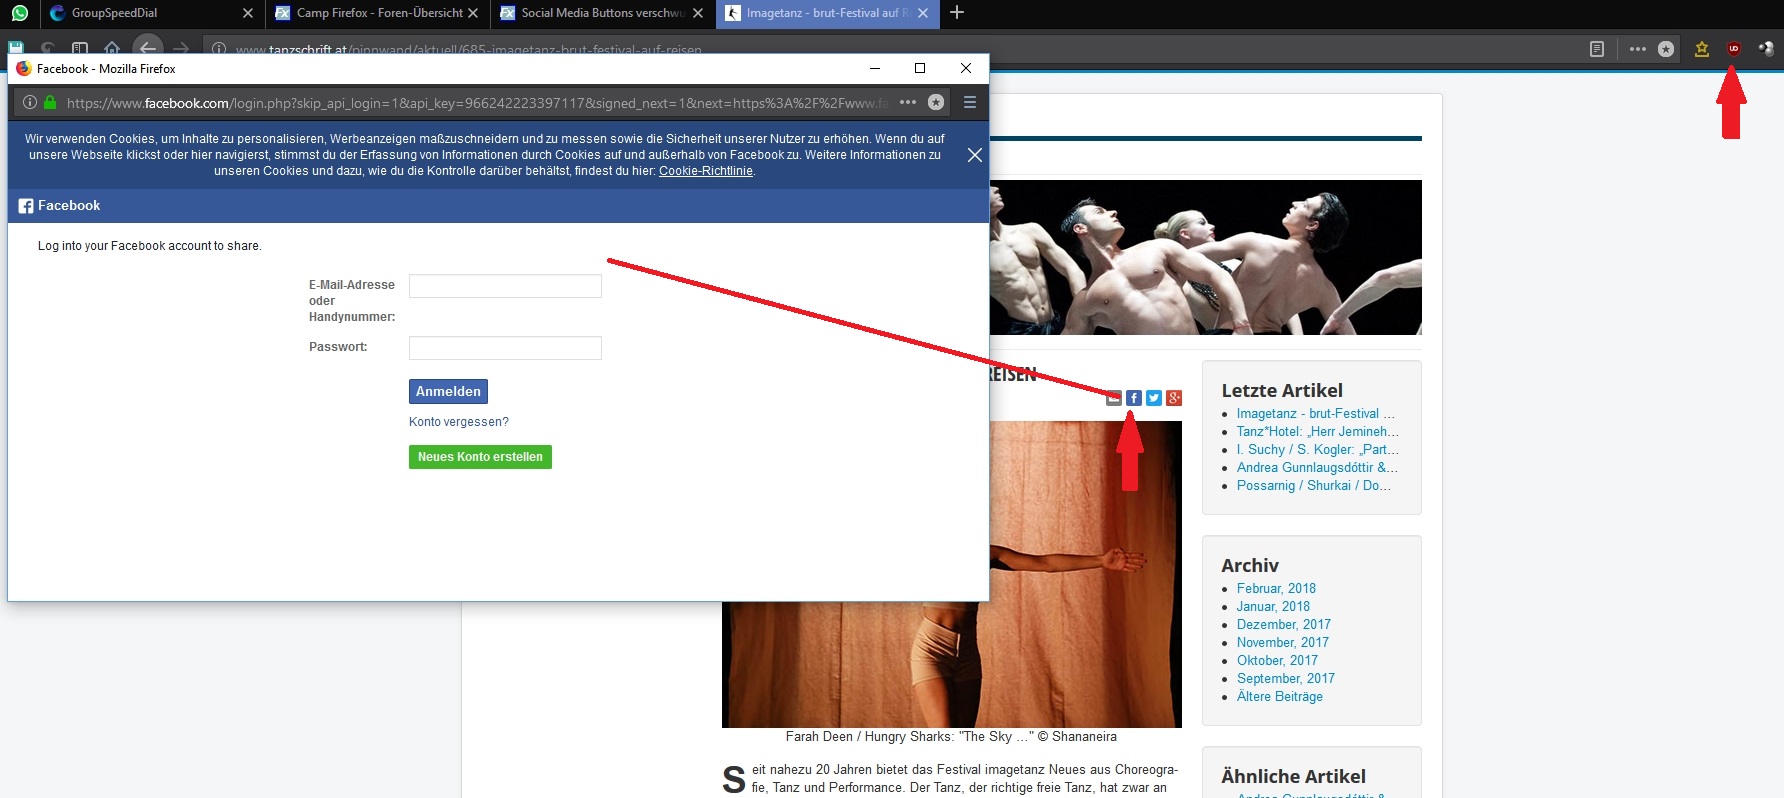
Task: Share article via Facebook icon
Action: [1134, 398]
